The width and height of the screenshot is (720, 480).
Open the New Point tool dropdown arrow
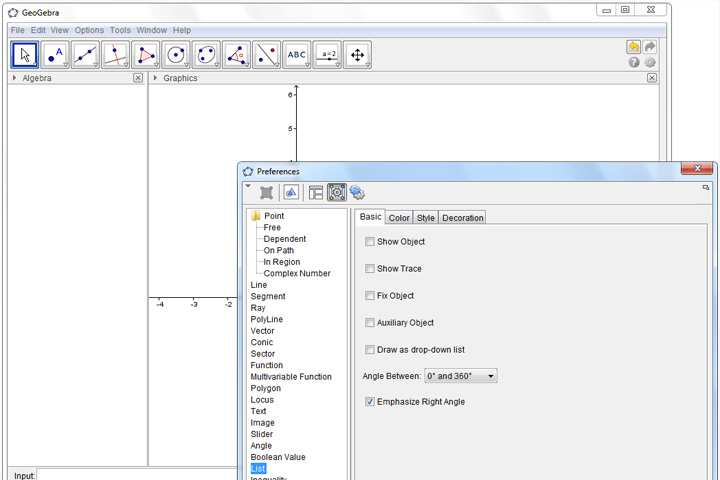[x=65, y=65]
